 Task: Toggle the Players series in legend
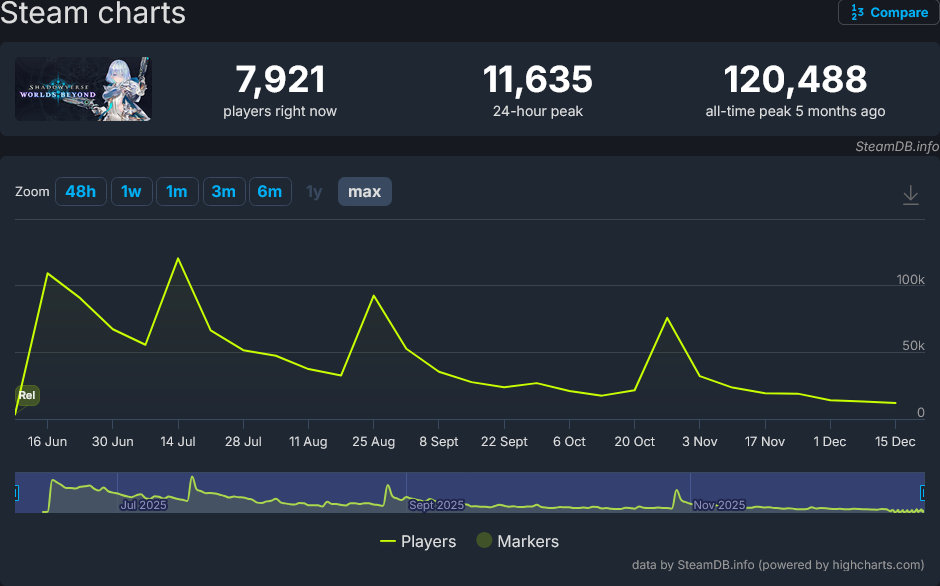pyautogui.click(x=418, y=541)
